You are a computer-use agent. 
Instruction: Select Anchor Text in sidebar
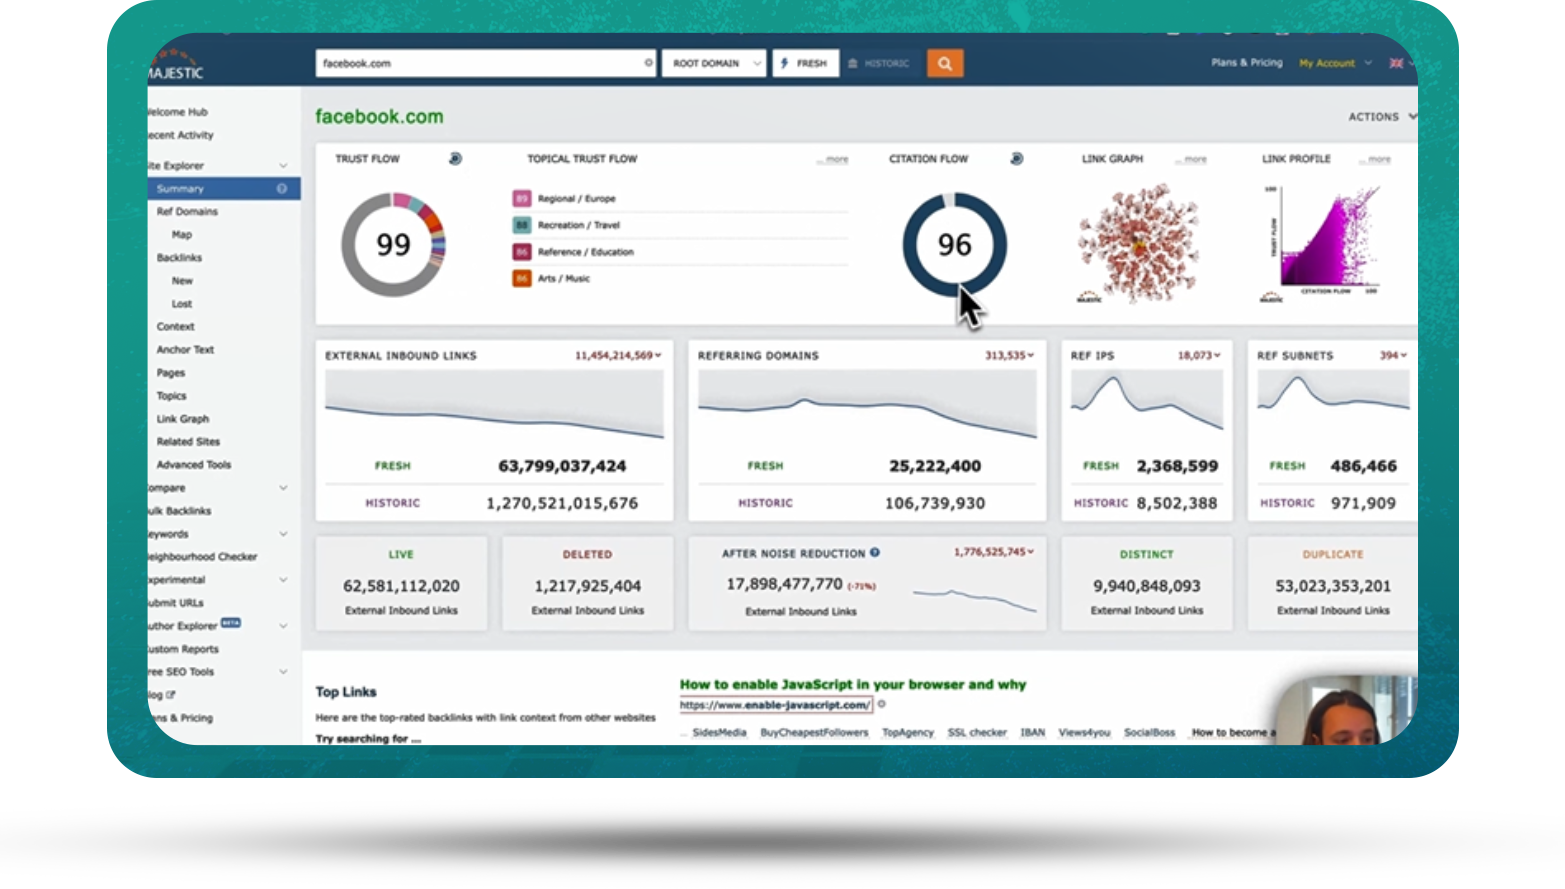pos(185,350)
